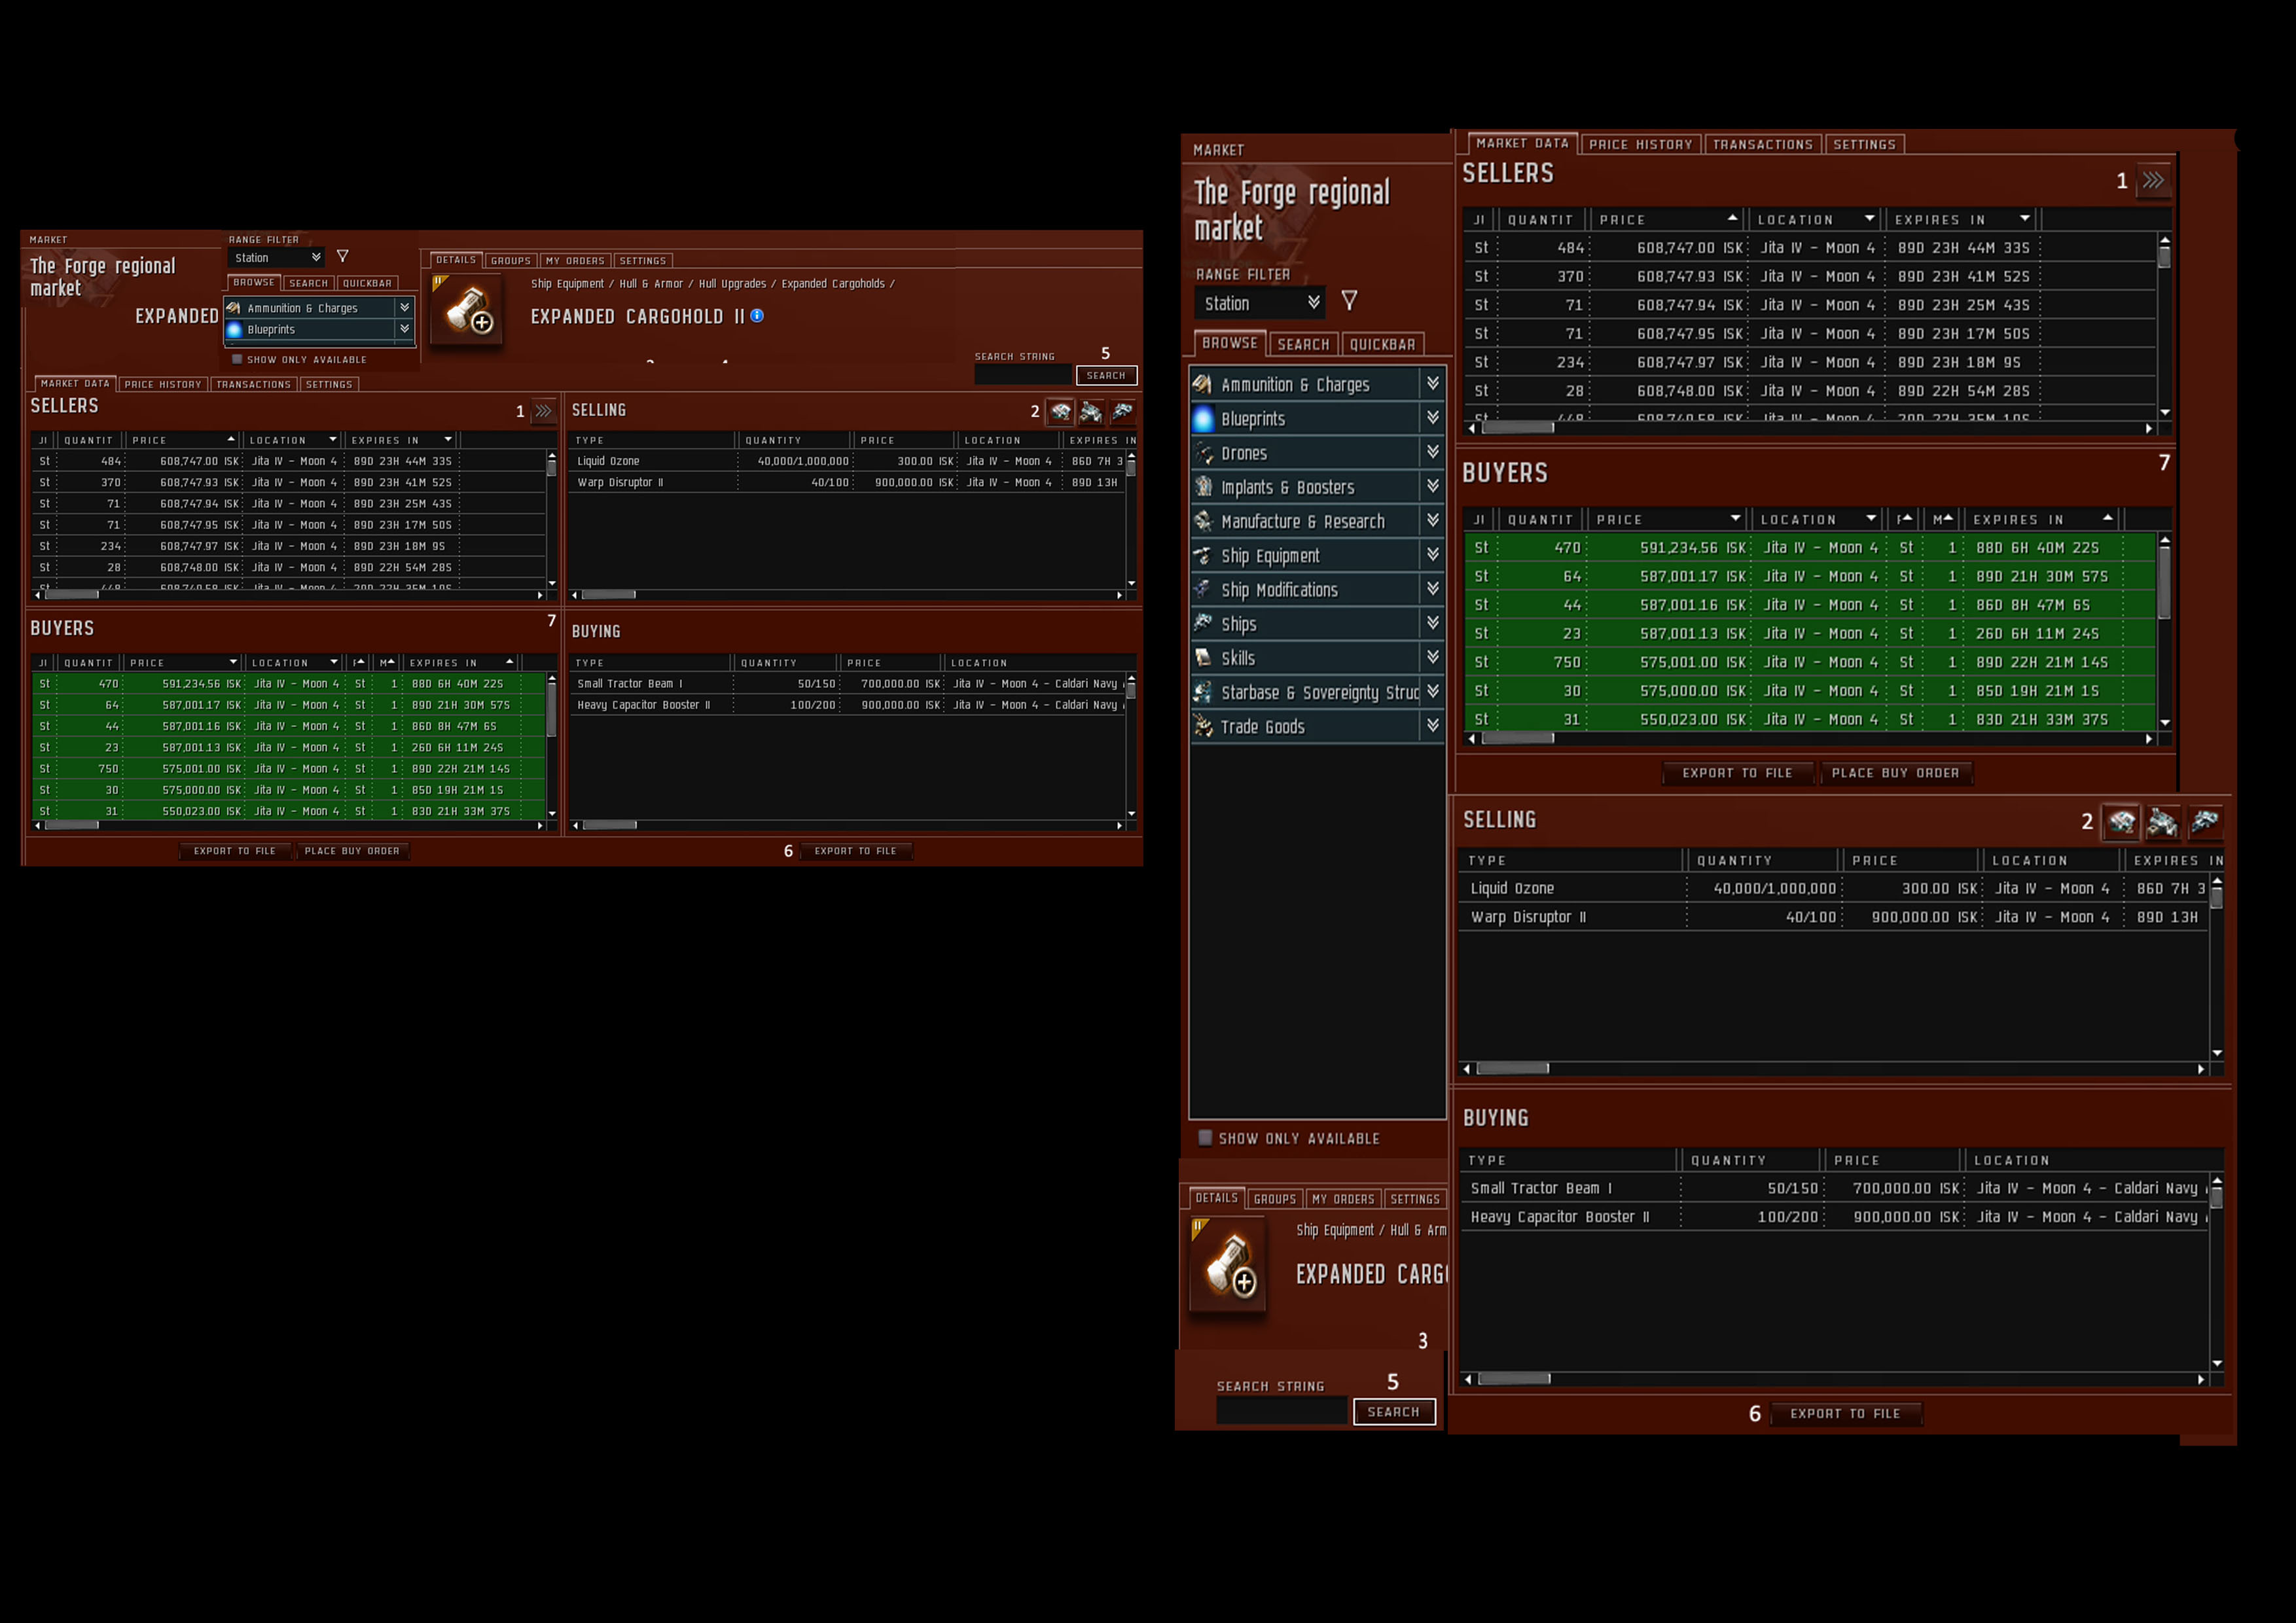Click the Manufacture & Research category icon

(1203, 521)
